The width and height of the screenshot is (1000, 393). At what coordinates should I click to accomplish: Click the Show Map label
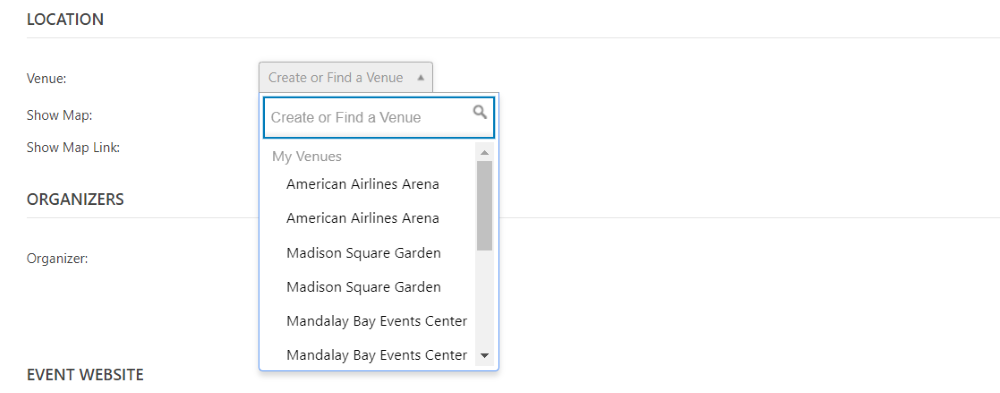click(59, 115)
